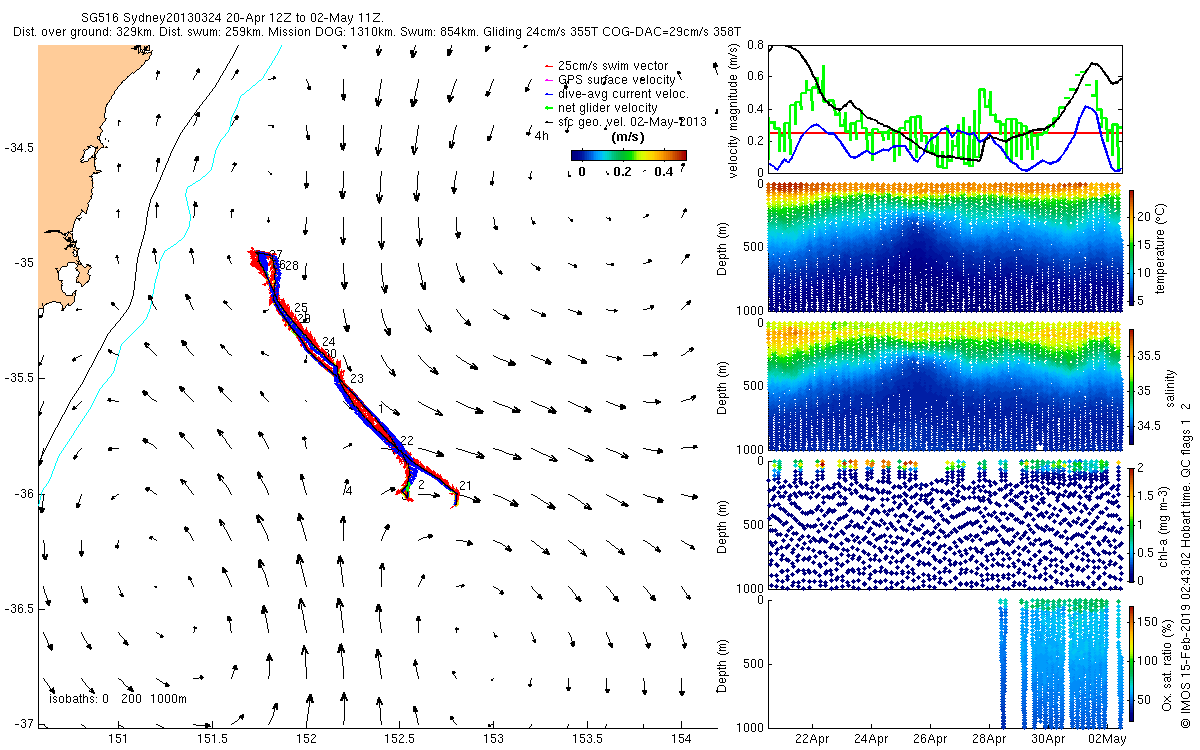Click the velocity magnitude time-series plot

[945, 108]
